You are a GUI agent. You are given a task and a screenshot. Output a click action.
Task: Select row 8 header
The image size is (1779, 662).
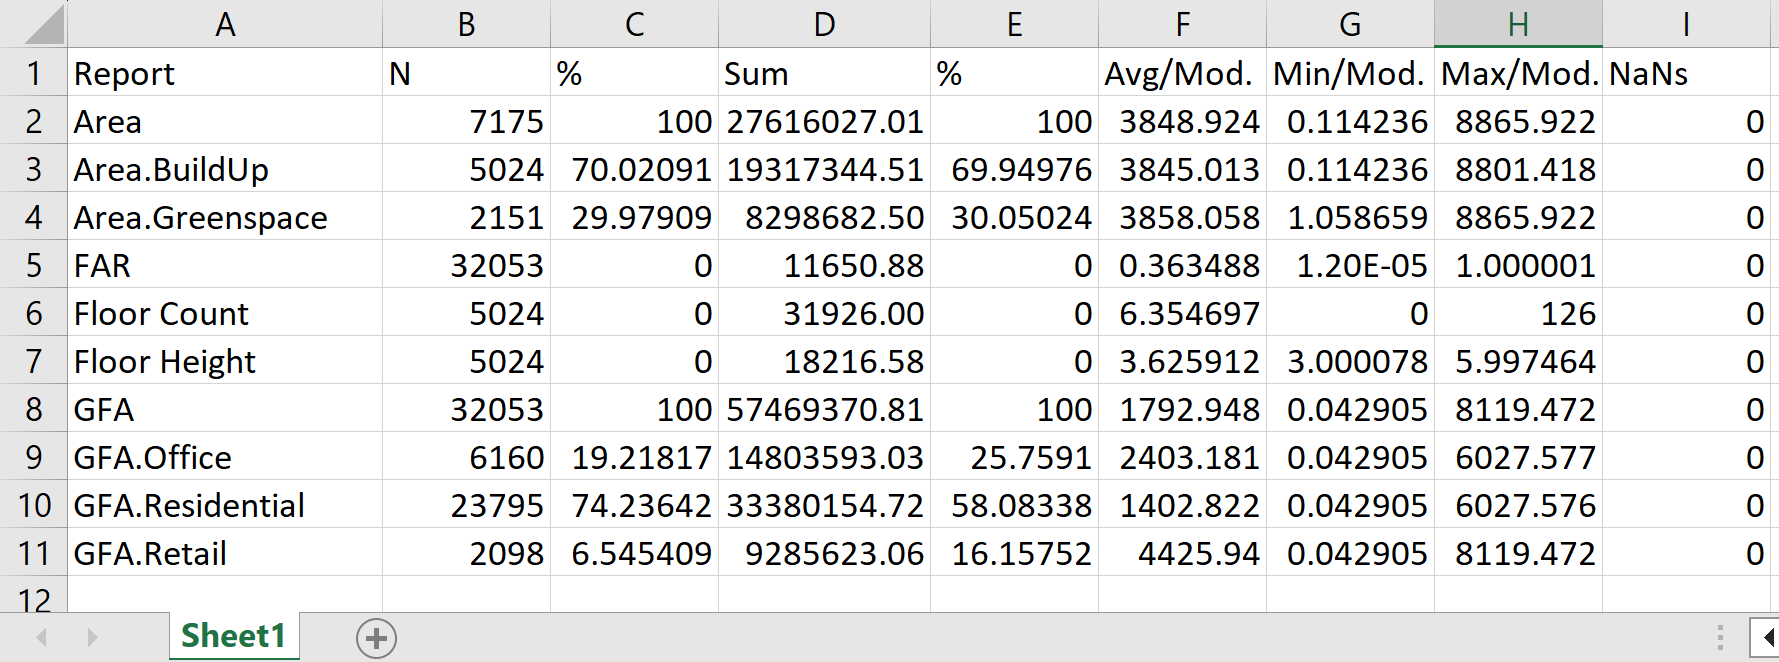(33, 409)
